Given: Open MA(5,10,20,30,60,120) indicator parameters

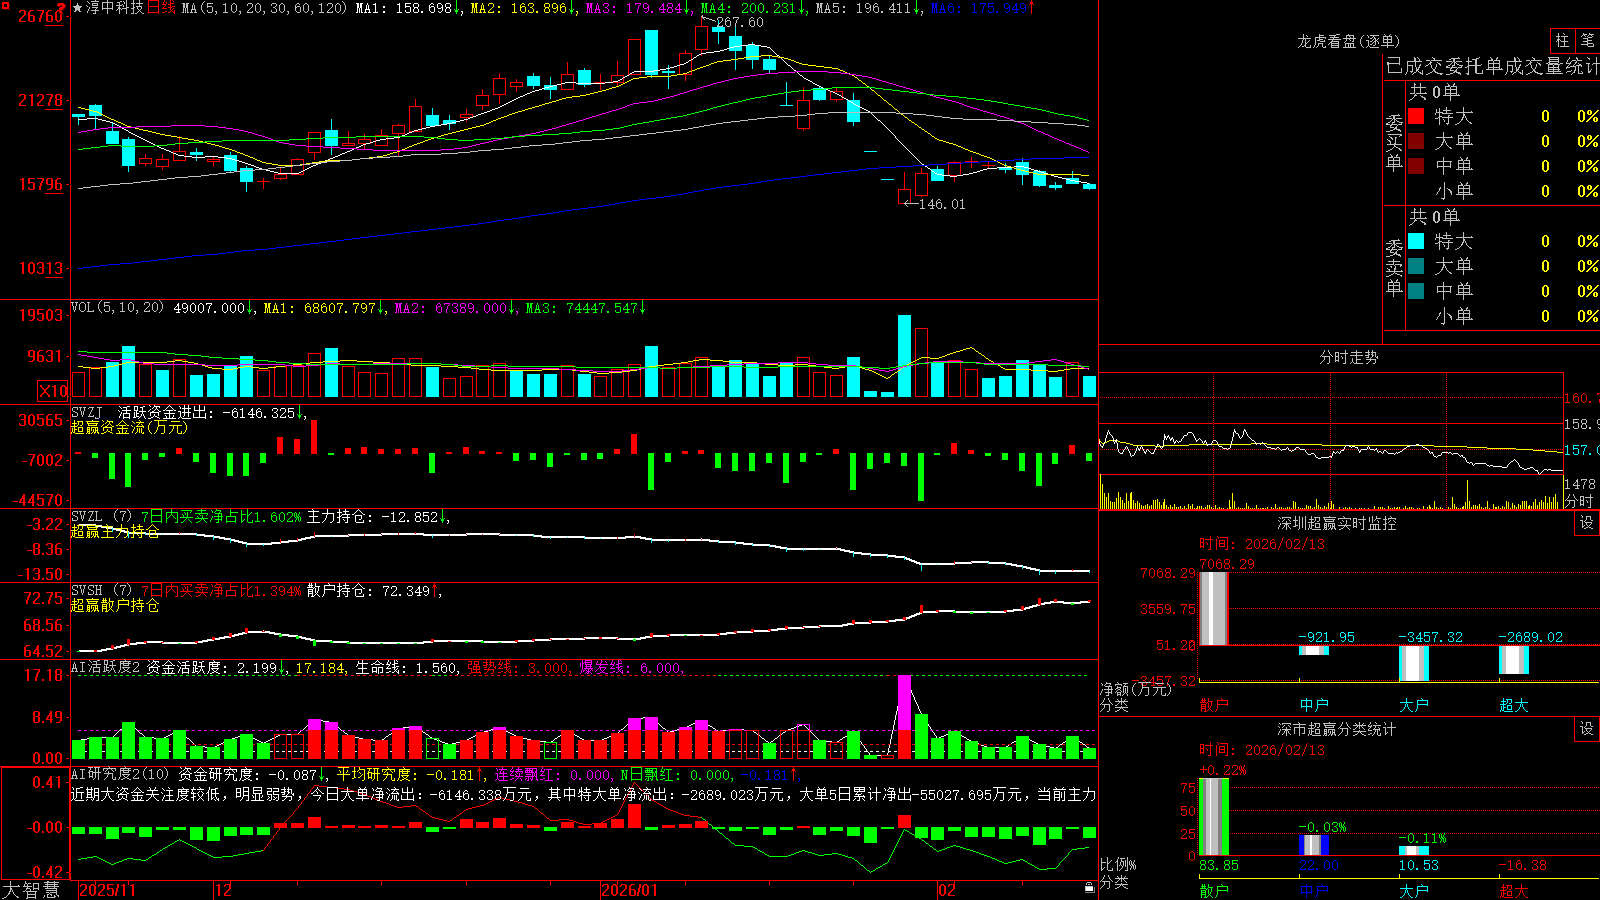Looking at the screenshot, I should [x=264, y=8].
